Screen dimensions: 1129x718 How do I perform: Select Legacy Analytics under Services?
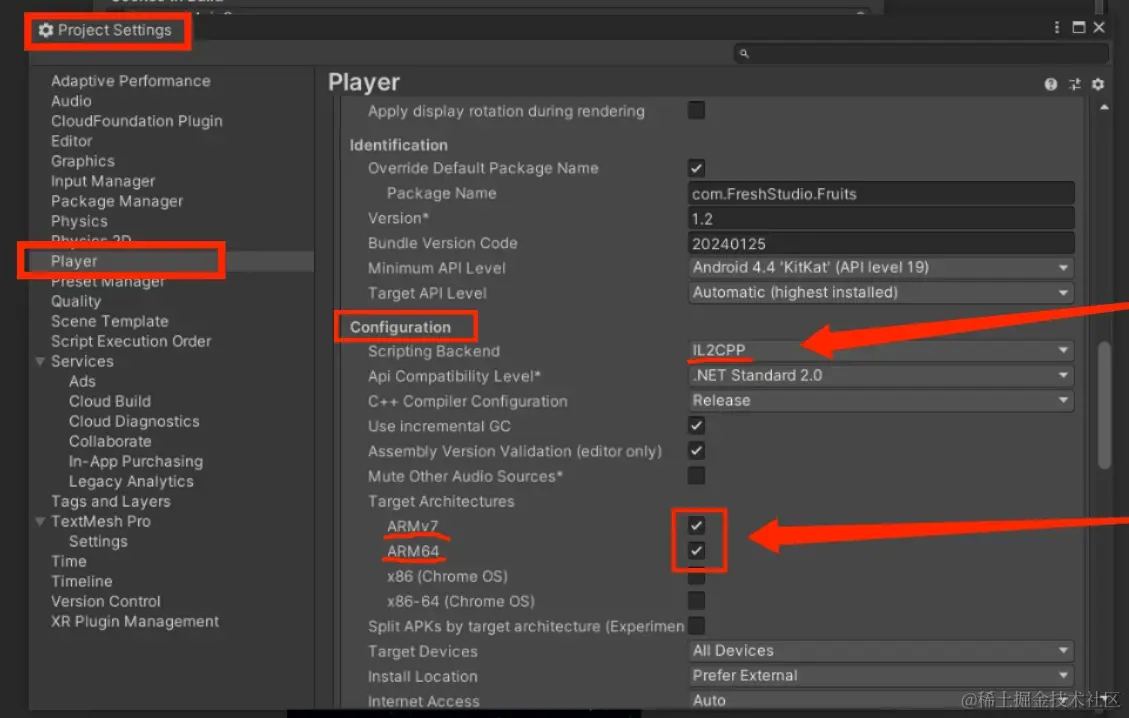click(x=131, y=482)
